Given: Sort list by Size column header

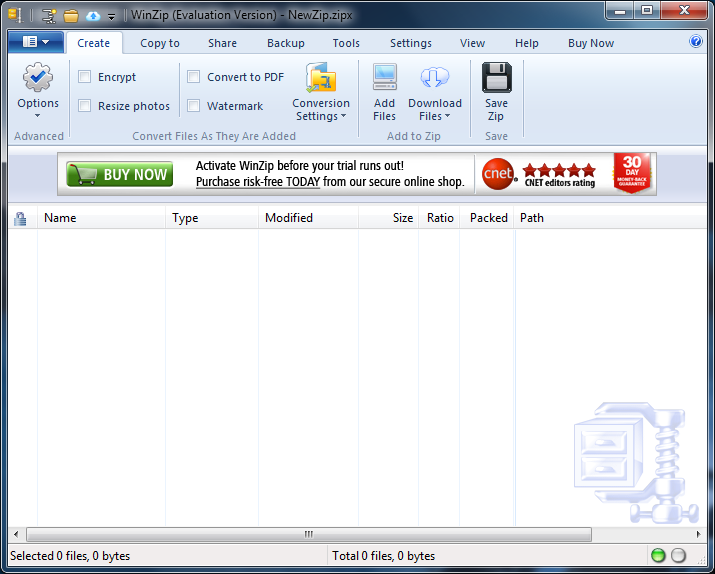Looking at the screenshot, I should (389, 218).
